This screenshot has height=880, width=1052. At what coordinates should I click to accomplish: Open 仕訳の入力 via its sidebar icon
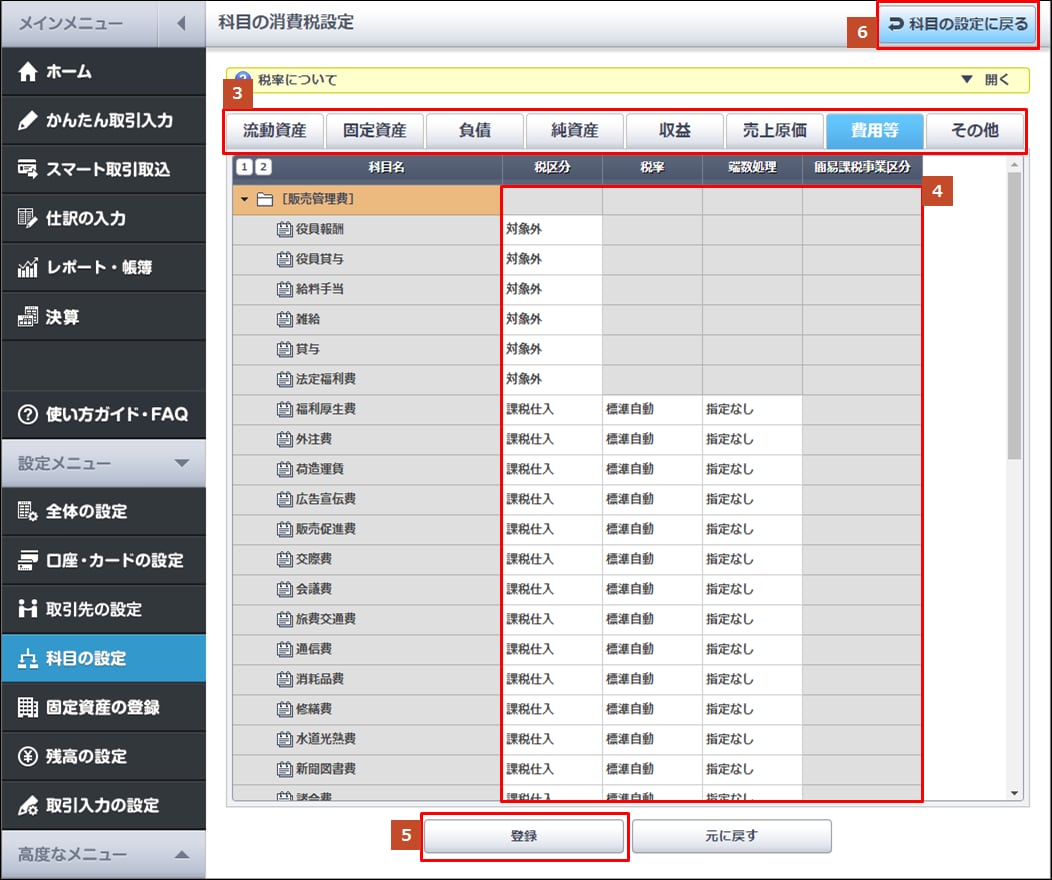point(28,219)
